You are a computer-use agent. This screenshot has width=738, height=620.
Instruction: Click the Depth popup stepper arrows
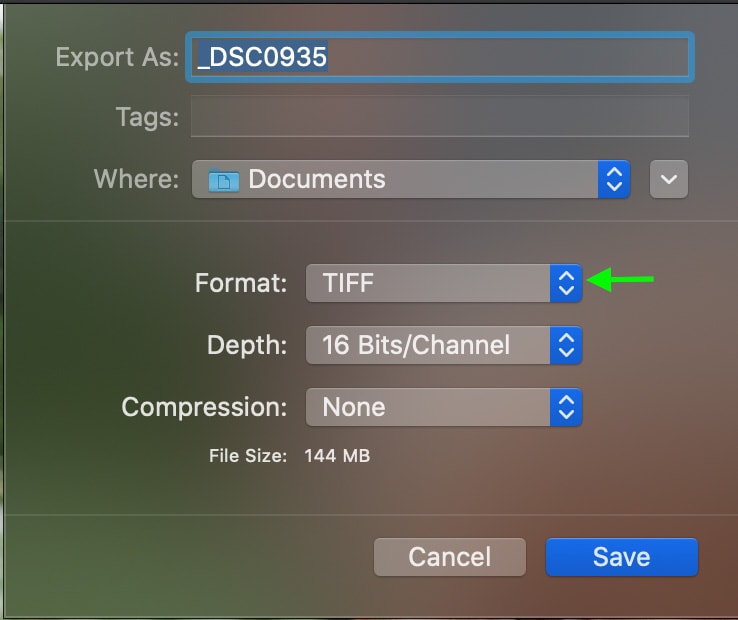pos(566,345)
